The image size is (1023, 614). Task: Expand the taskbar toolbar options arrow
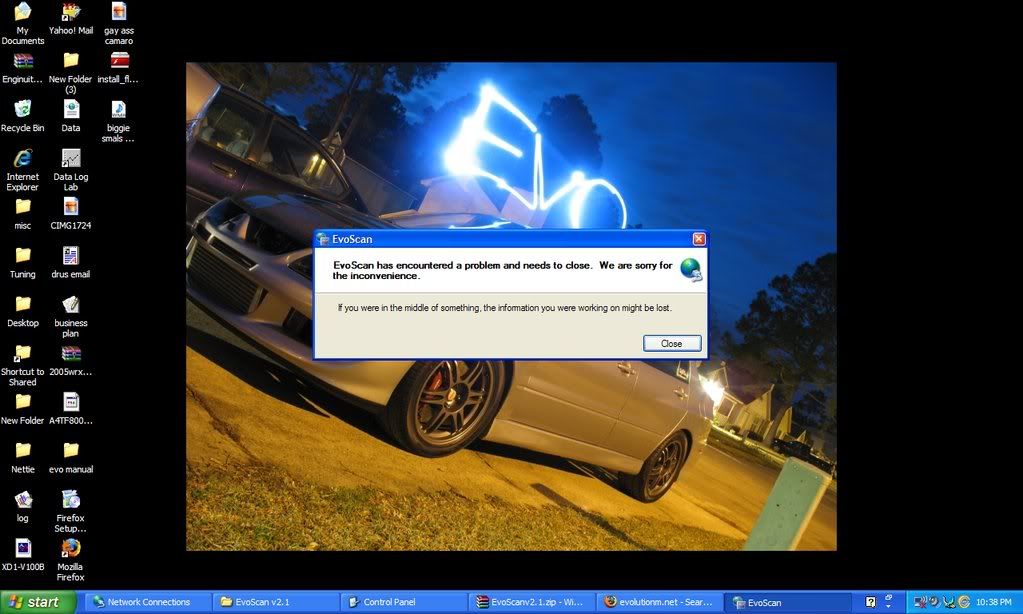(888, 603)
